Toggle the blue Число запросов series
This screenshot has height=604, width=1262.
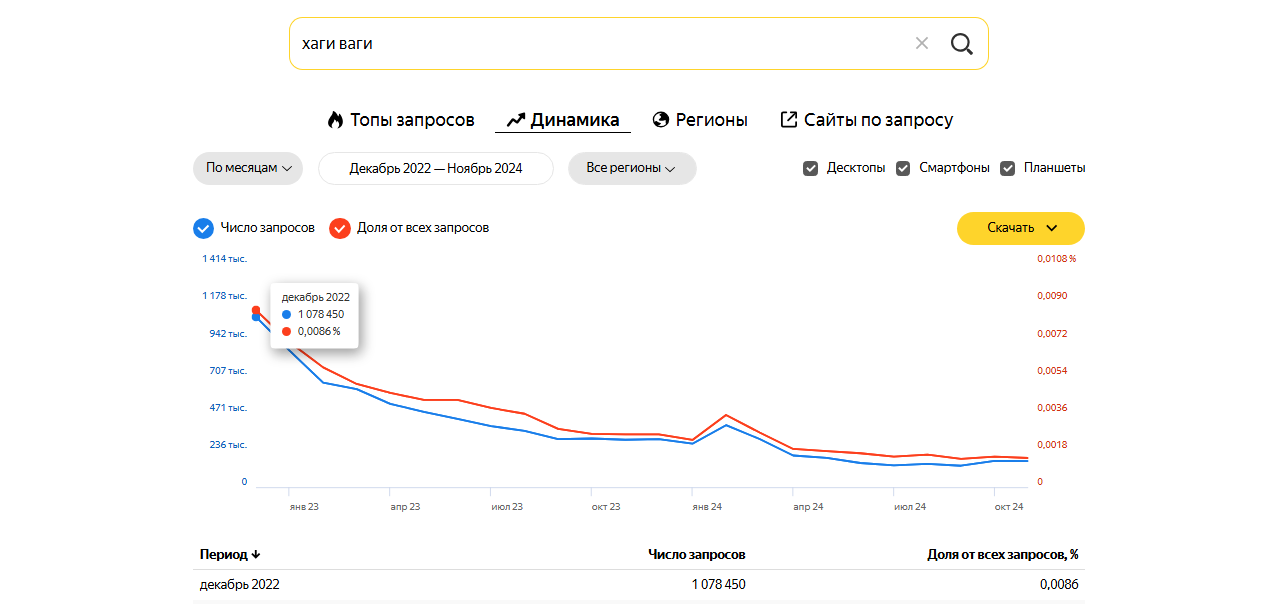point(203,228)
